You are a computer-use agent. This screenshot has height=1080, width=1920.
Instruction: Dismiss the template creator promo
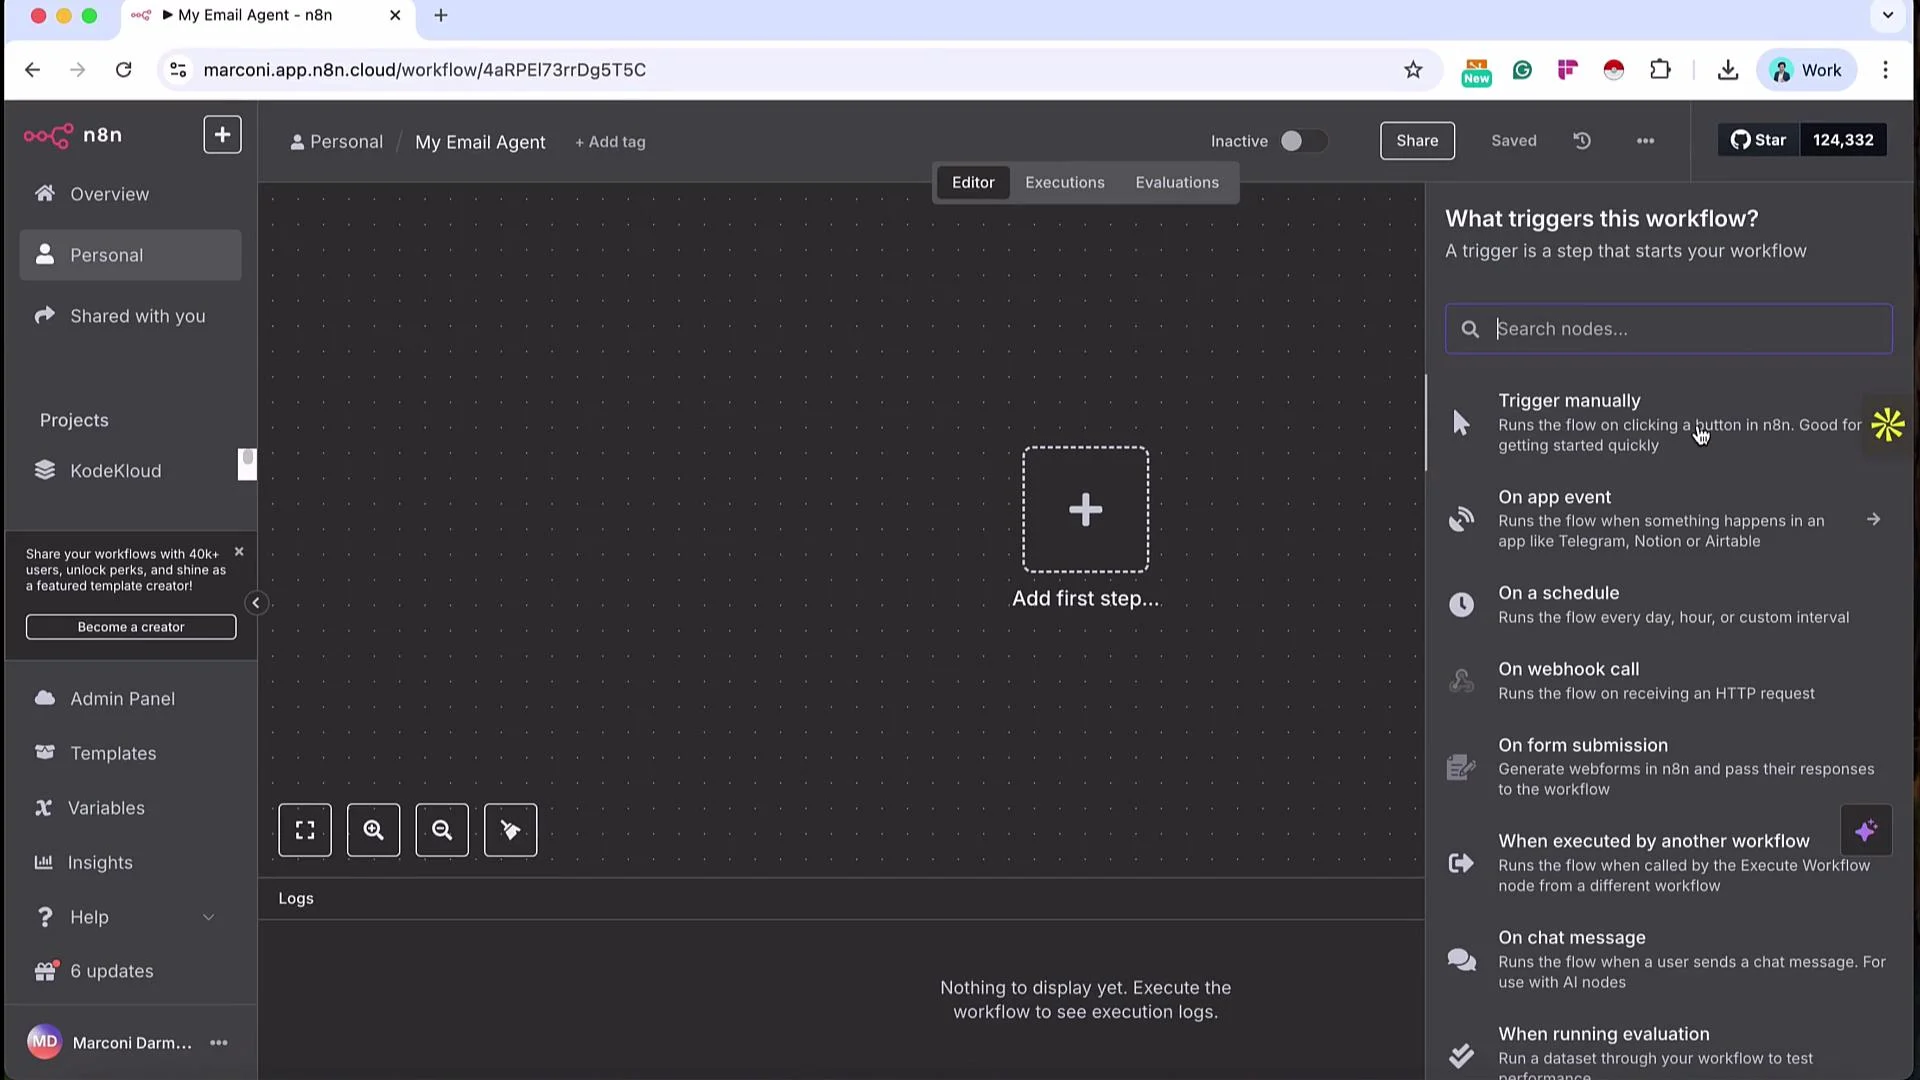pyautogui.click(x=239, y=552)
